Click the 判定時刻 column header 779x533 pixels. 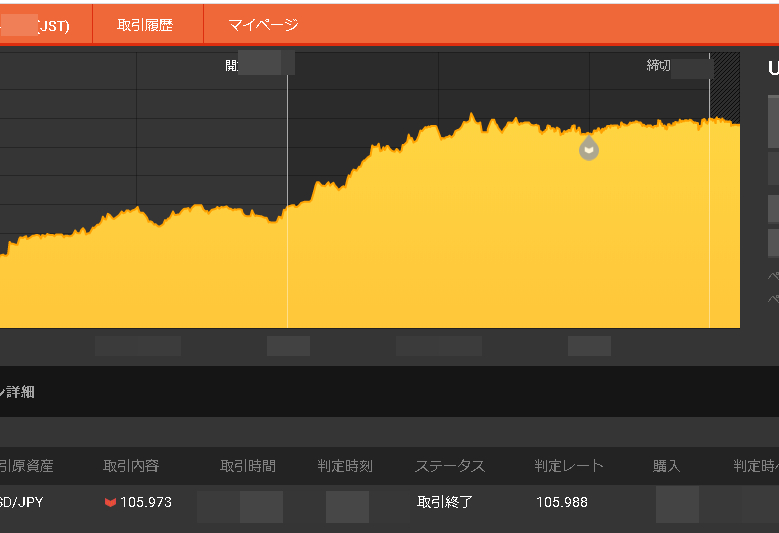pyautogui.click(x=345, y=466)
